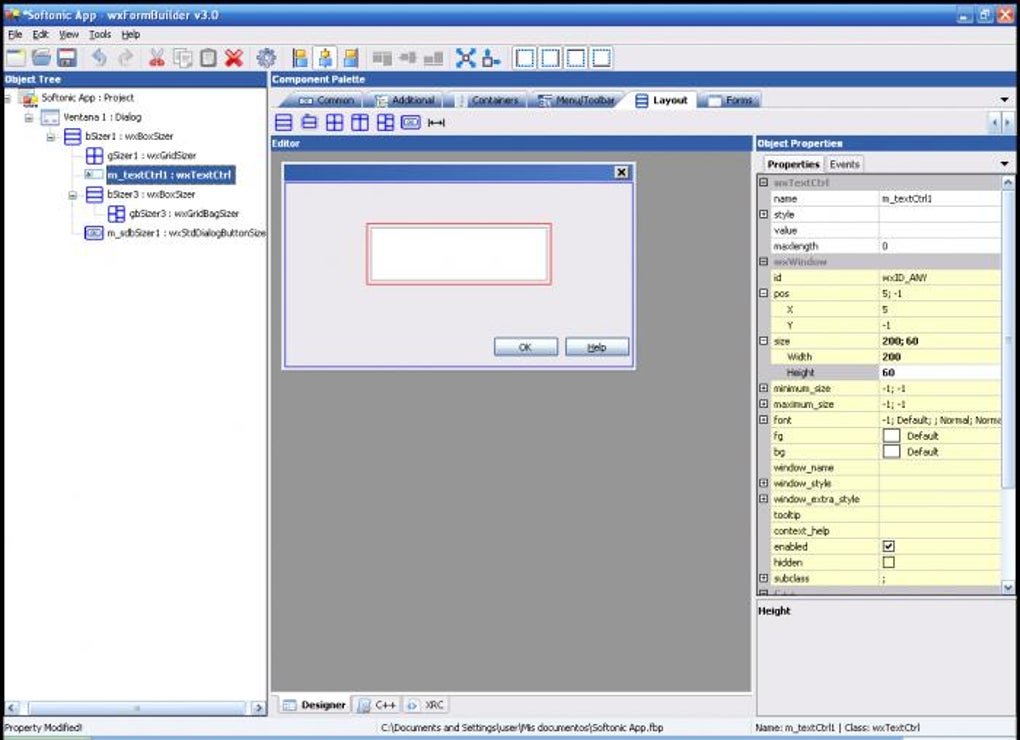This screenshot has width=1020, height=740.
Task: Create a new project via toolbar icon
Action: [16, 58]
